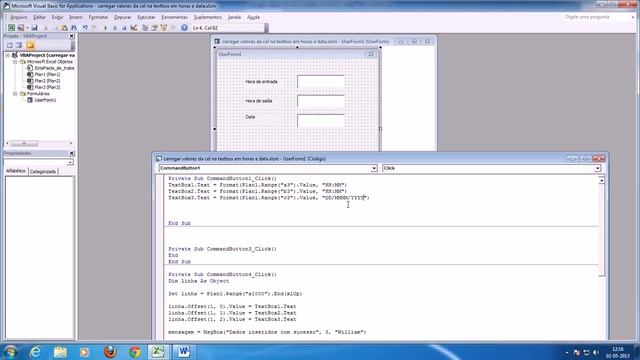
Task: Open the Executar menu
Action: [x=146, y=17]
